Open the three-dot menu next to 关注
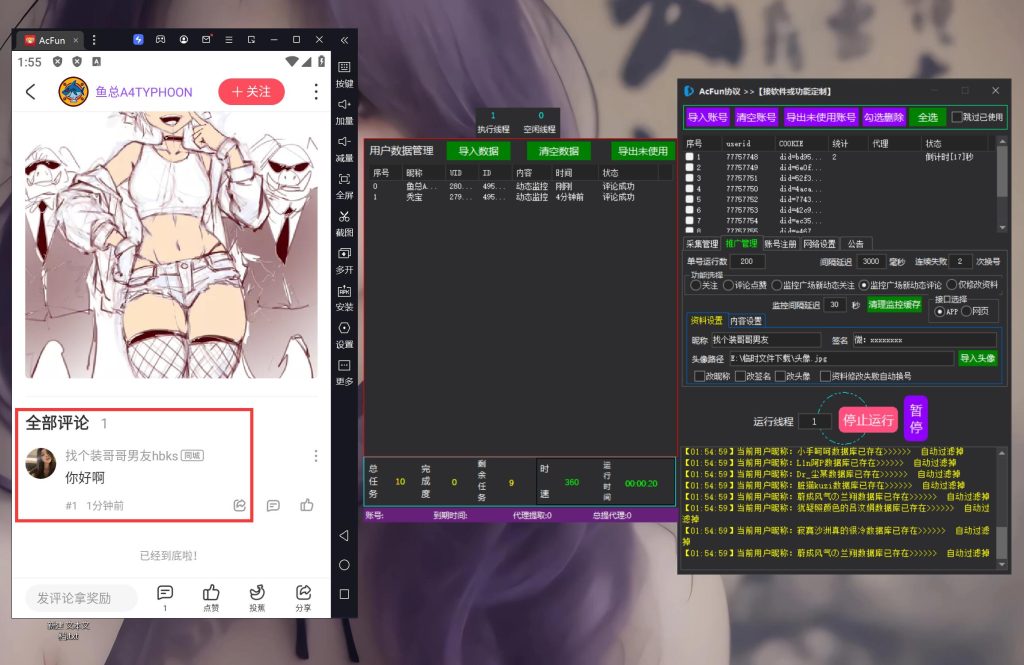This screenshot has height=665, width=1024. point(316,92)
